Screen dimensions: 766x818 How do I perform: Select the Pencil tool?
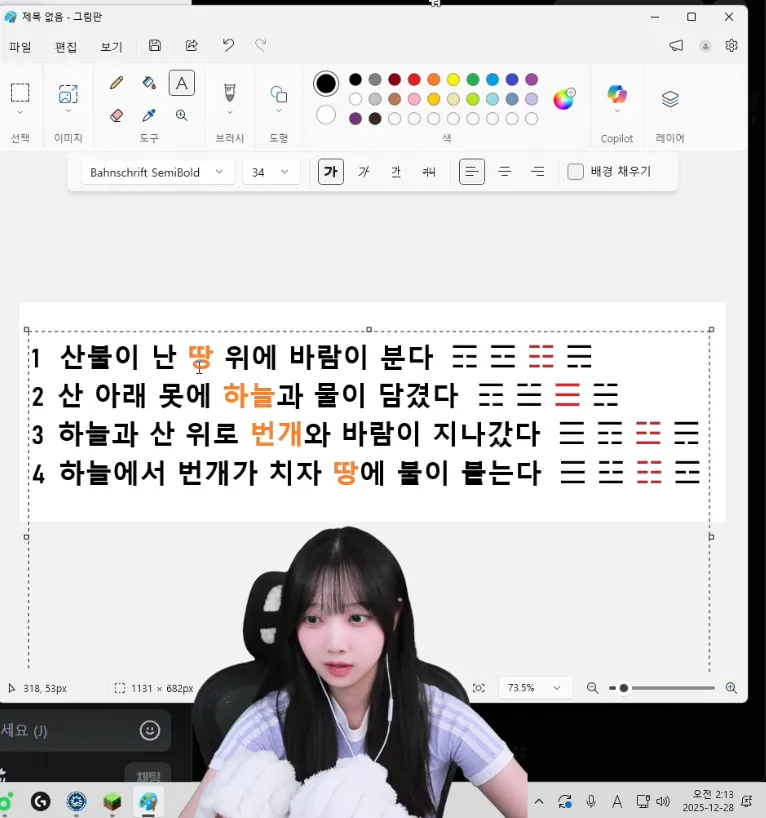click(x=117, y=83)
